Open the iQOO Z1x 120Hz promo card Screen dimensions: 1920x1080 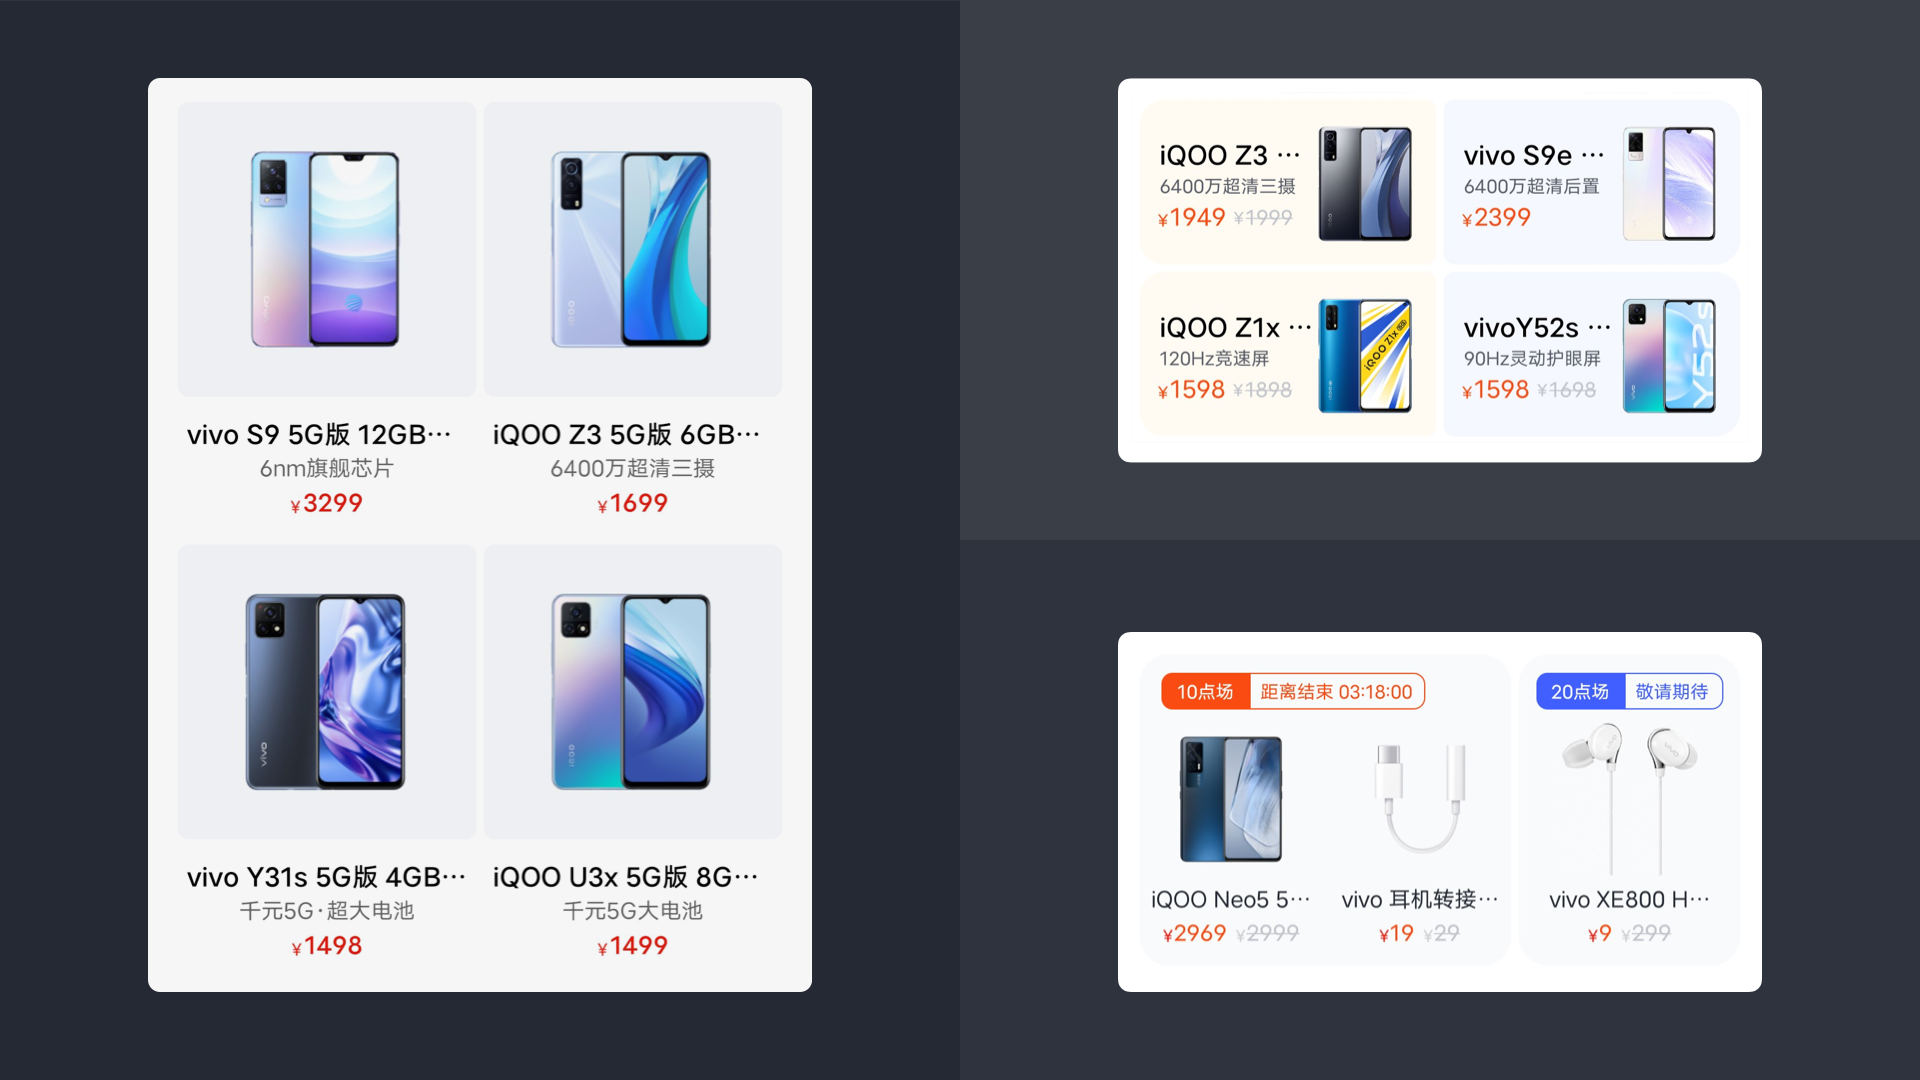1288,354
